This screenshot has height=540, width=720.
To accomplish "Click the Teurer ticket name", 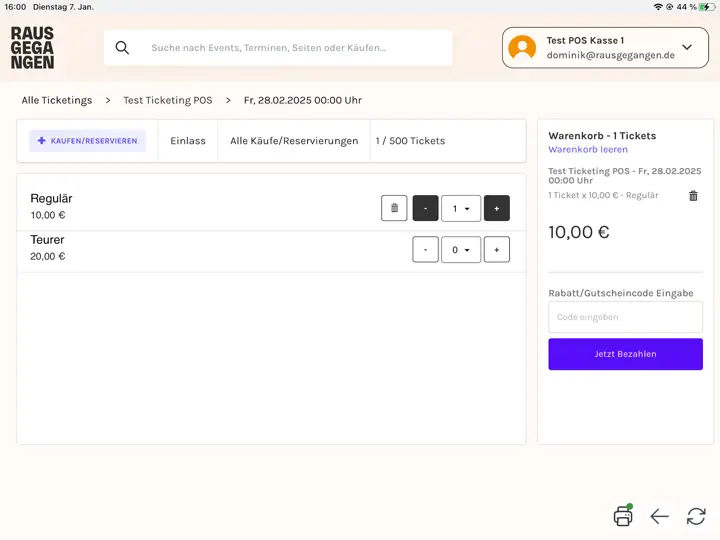I will [47, 240].
